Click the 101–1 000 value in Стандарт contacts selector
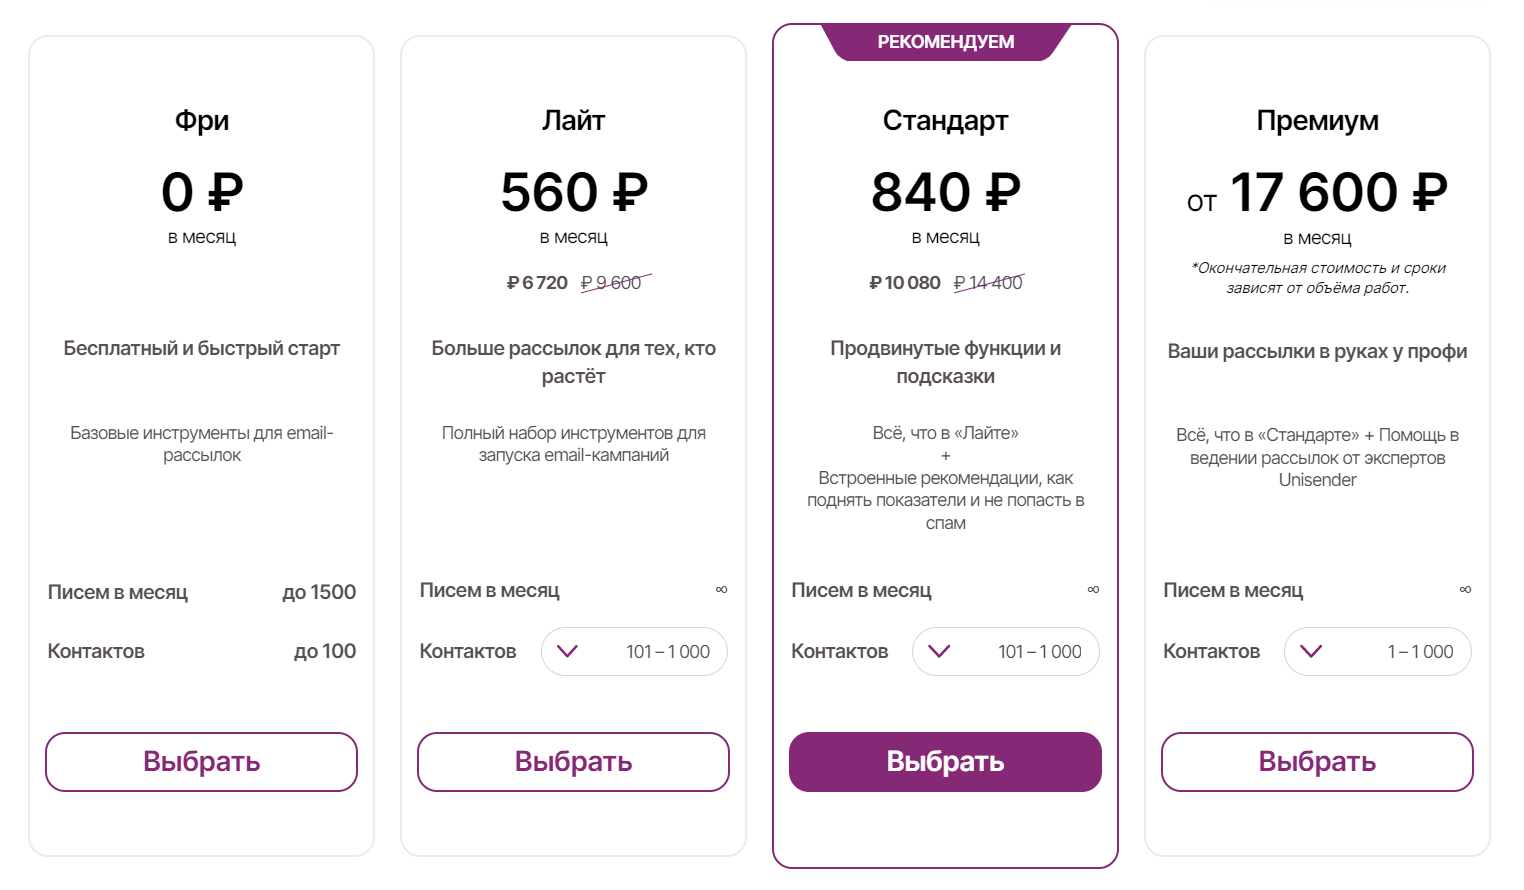This screenshot has height=890, width=1524. click(x=1040, y=652)
